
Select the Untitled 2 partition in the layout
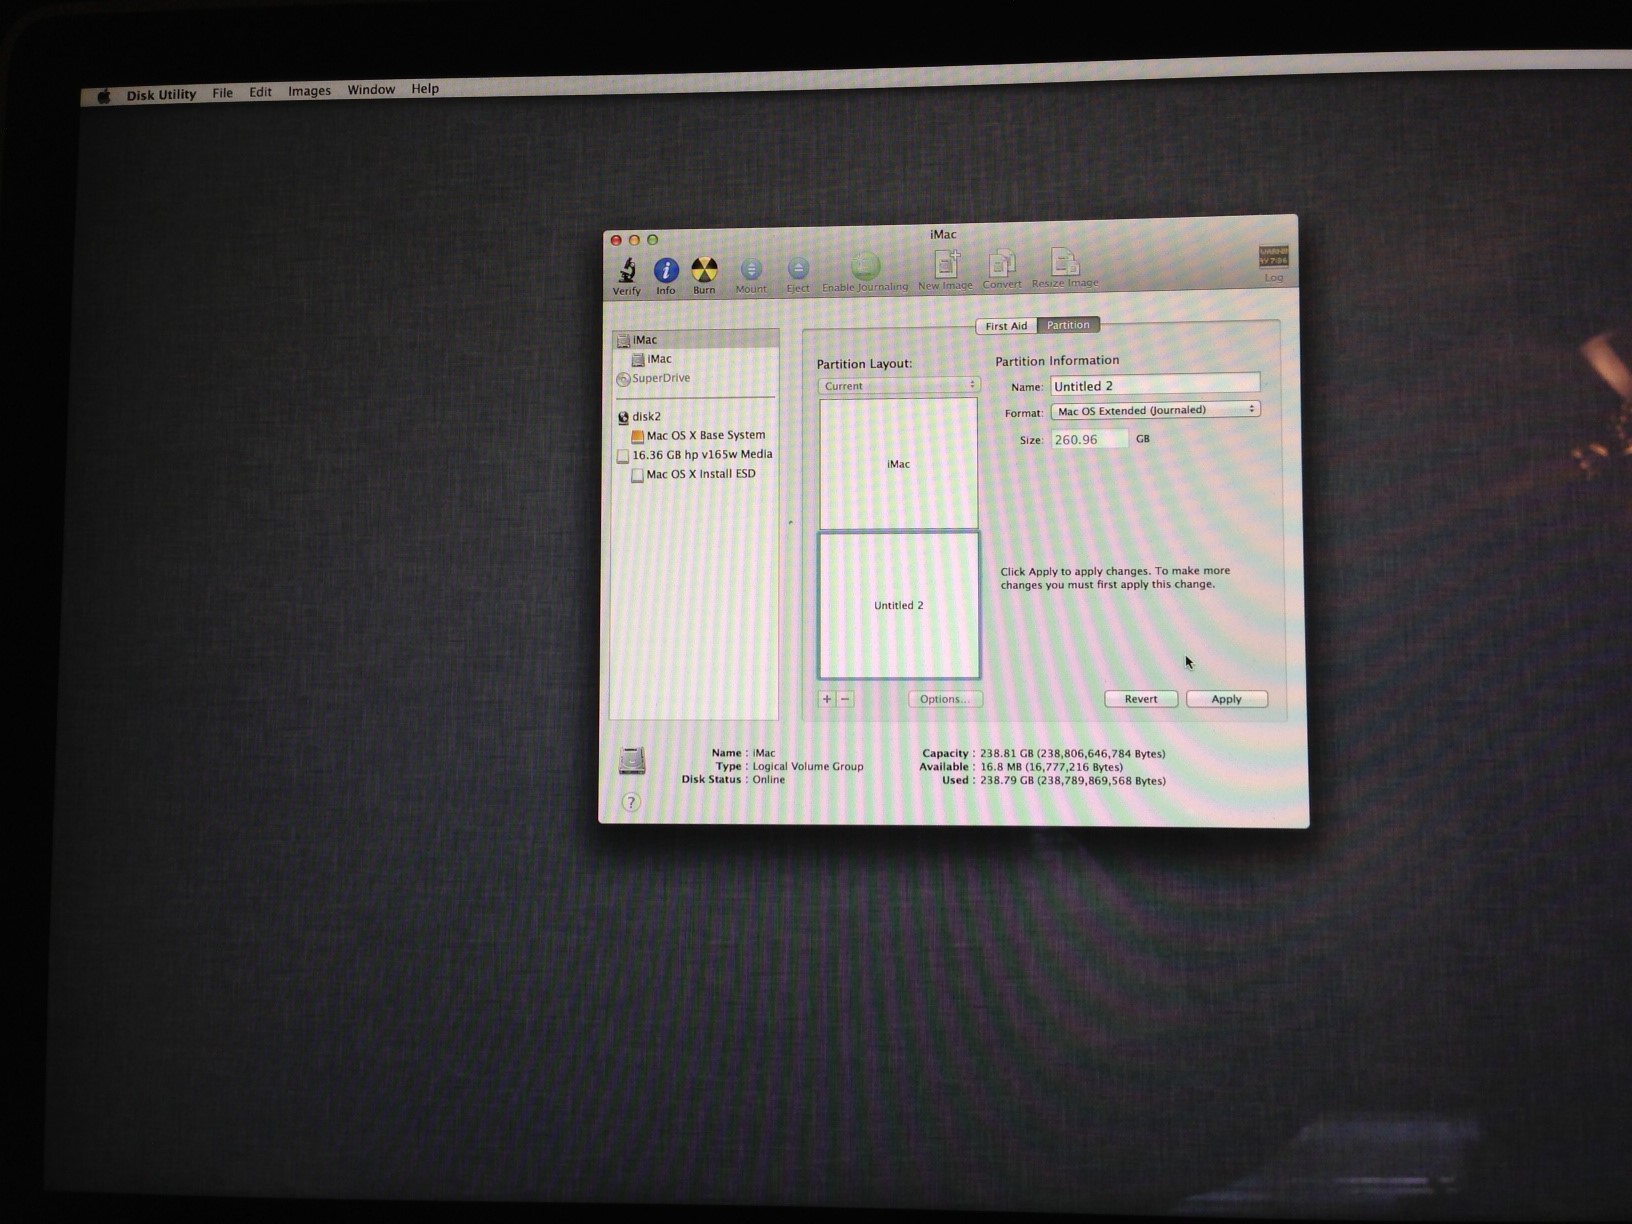point(899,605)
